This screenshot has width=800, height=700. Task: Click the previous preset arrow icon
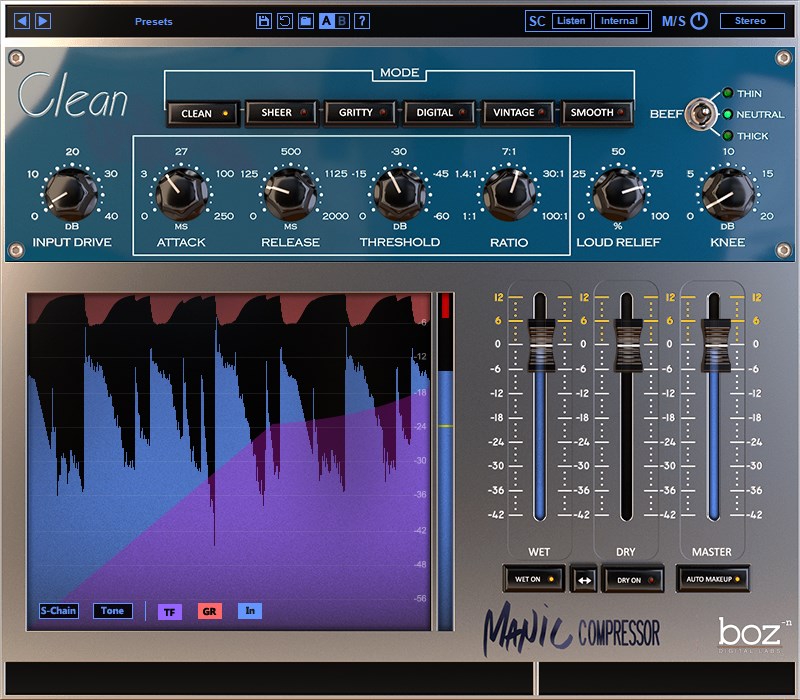point(22,21)
